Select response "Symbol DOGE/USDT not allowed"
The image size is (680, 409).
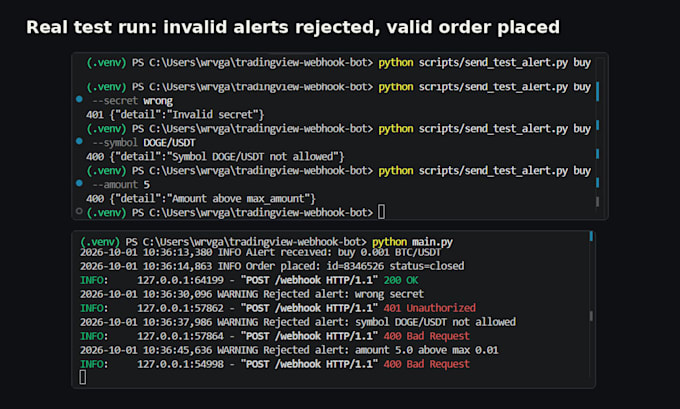click(215, 157)
